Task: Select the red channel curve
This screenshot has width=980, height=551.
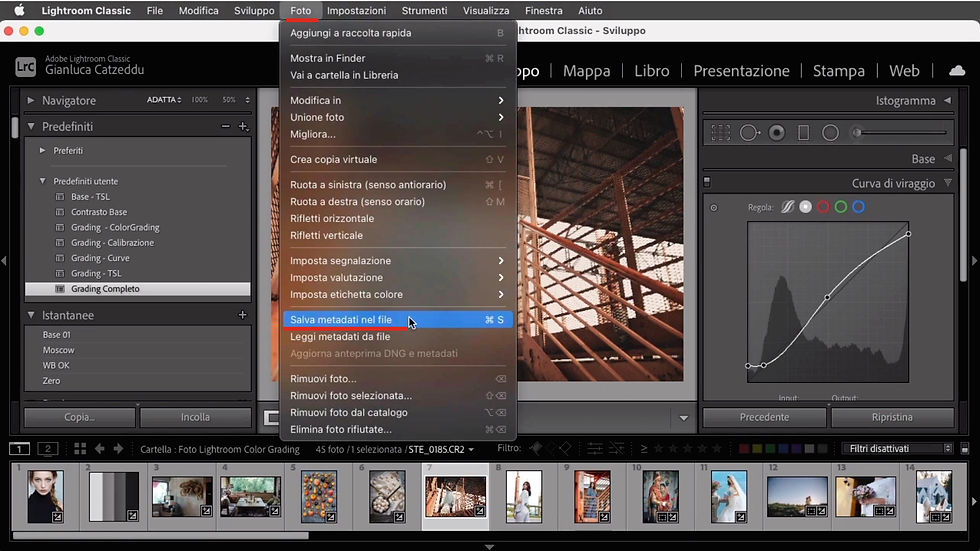Action: pyautogui.click(x=823, y=207)
